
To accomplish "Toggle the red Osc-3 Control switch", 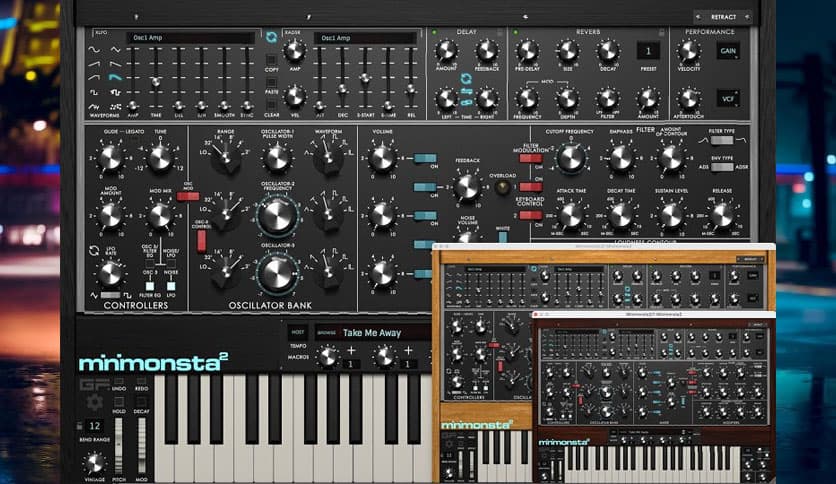I will 202,241.
